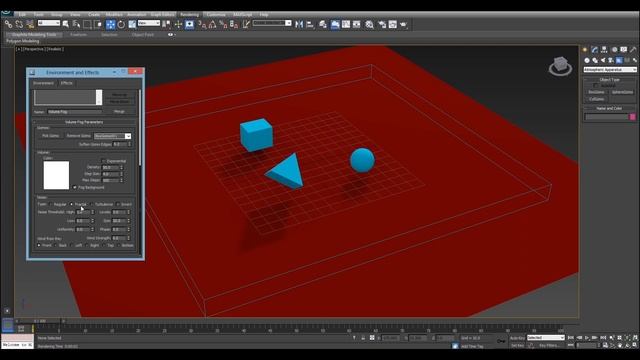Select the Regular noise type

tap(51, 204)
